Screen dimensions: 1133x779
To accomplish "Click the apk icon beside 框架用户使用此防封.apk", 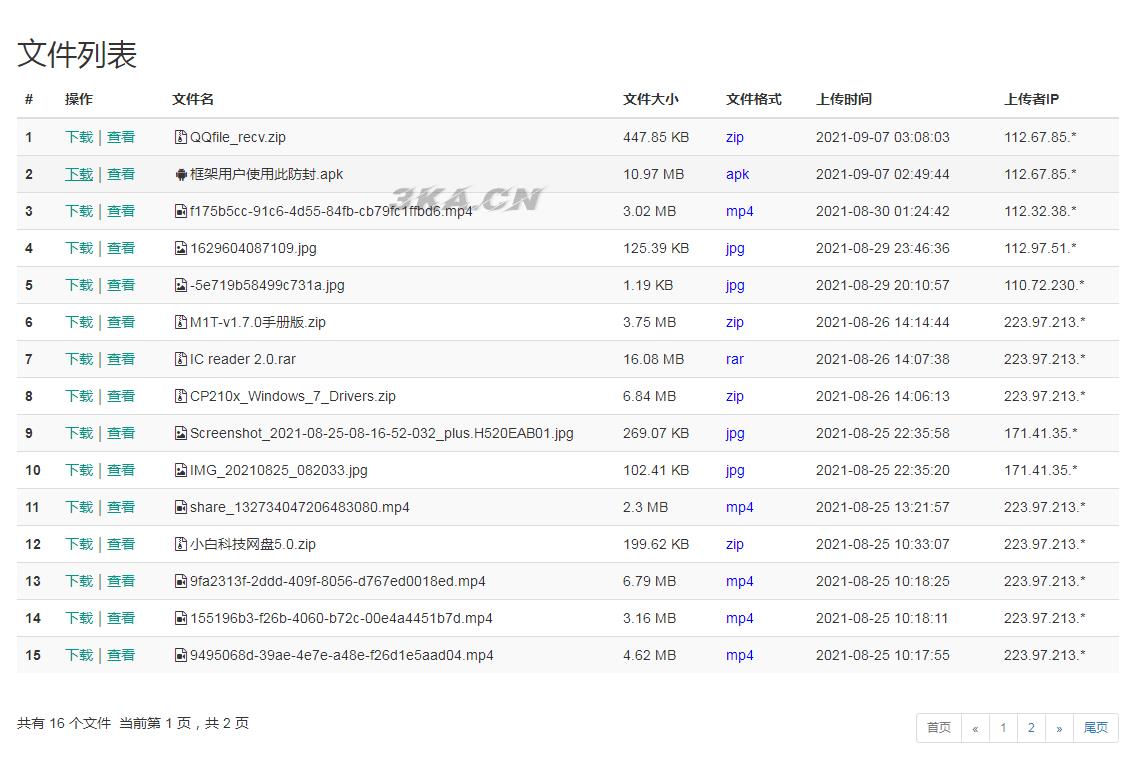I will coord(181,174).
